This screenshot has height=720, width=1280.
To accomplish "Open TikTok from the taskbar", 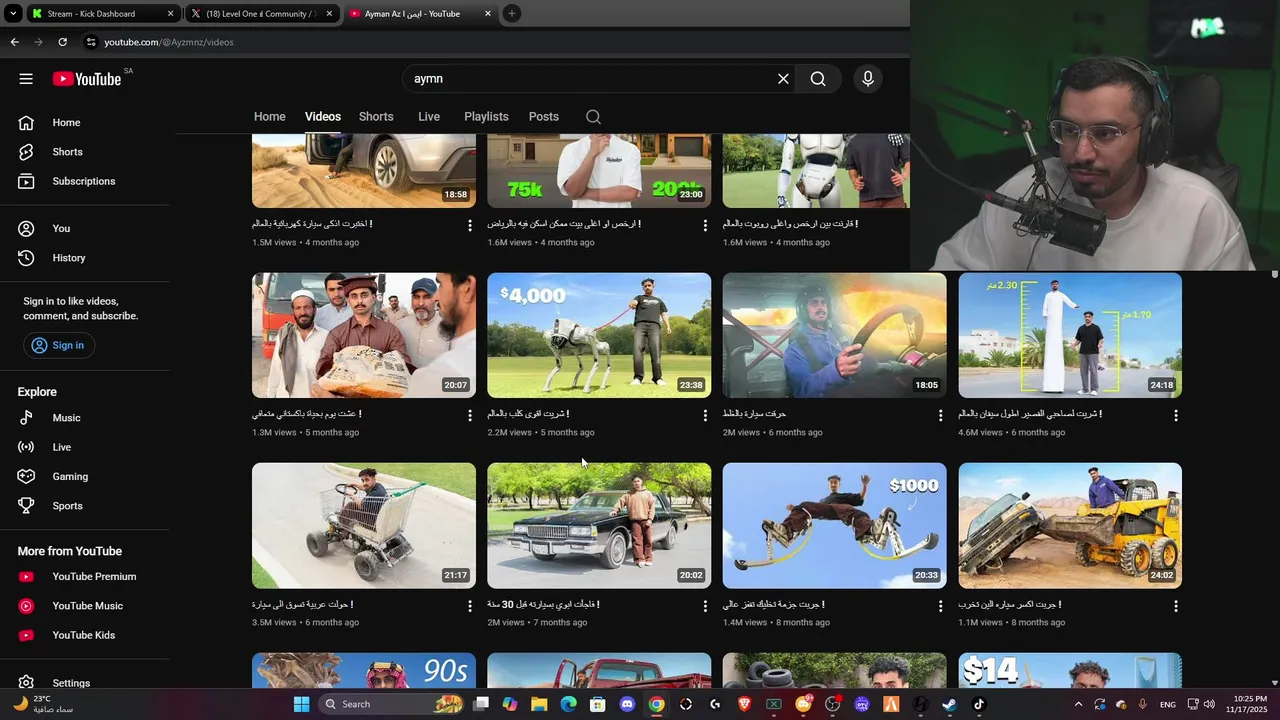I will pyautogui.click(x=978, y=704).
